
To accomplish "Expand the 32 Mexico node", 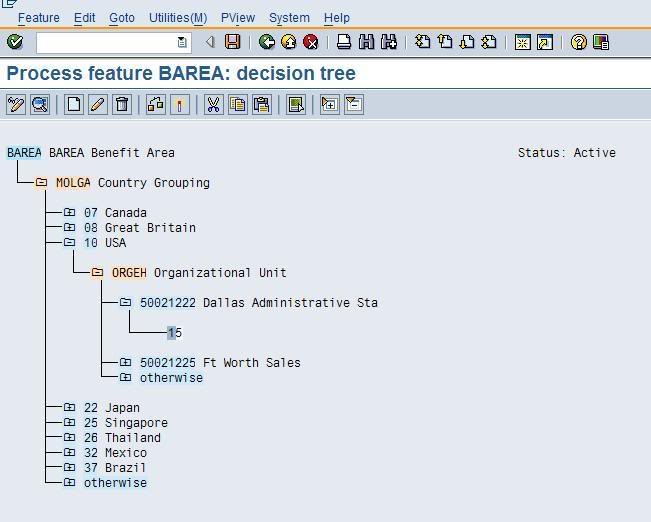I will pos(69,452).
